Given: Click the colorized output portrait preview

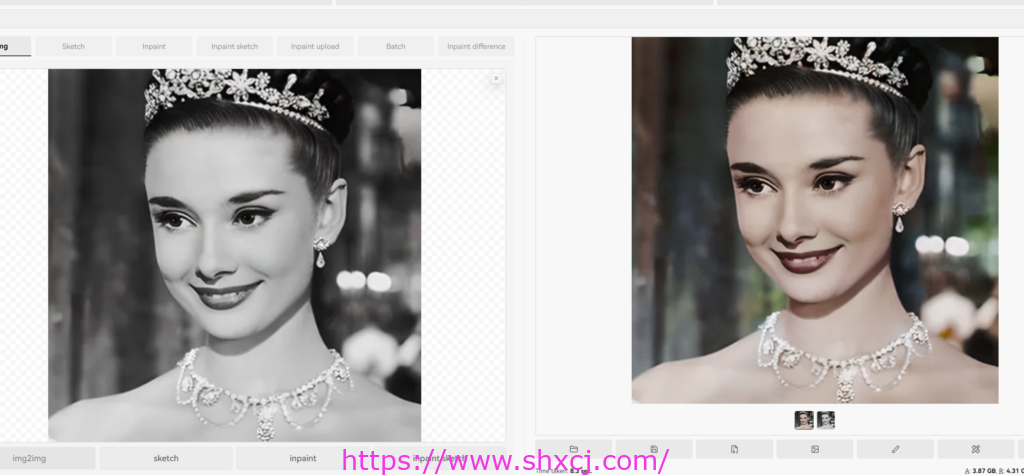Looking at the screenshot, I should pyautogui.click(x=814, y=220).
